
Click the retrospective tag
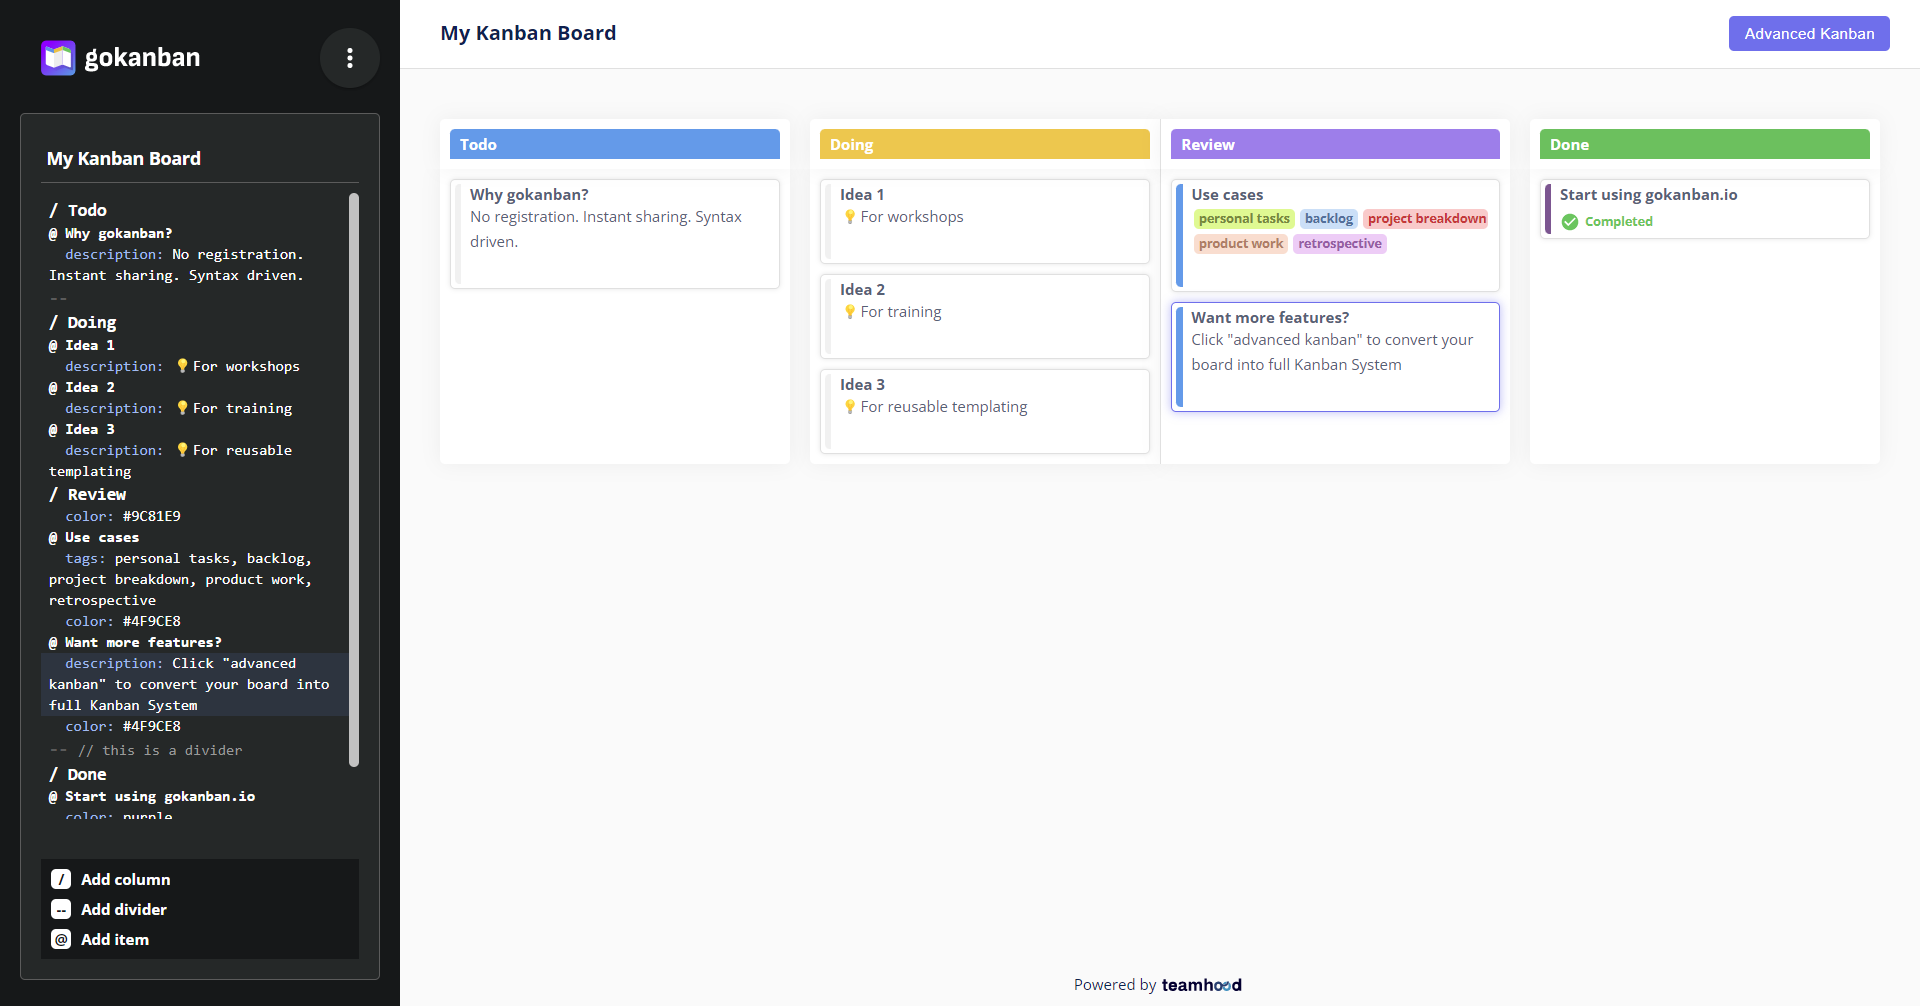pyautogui.click(x=1339, y=243)
